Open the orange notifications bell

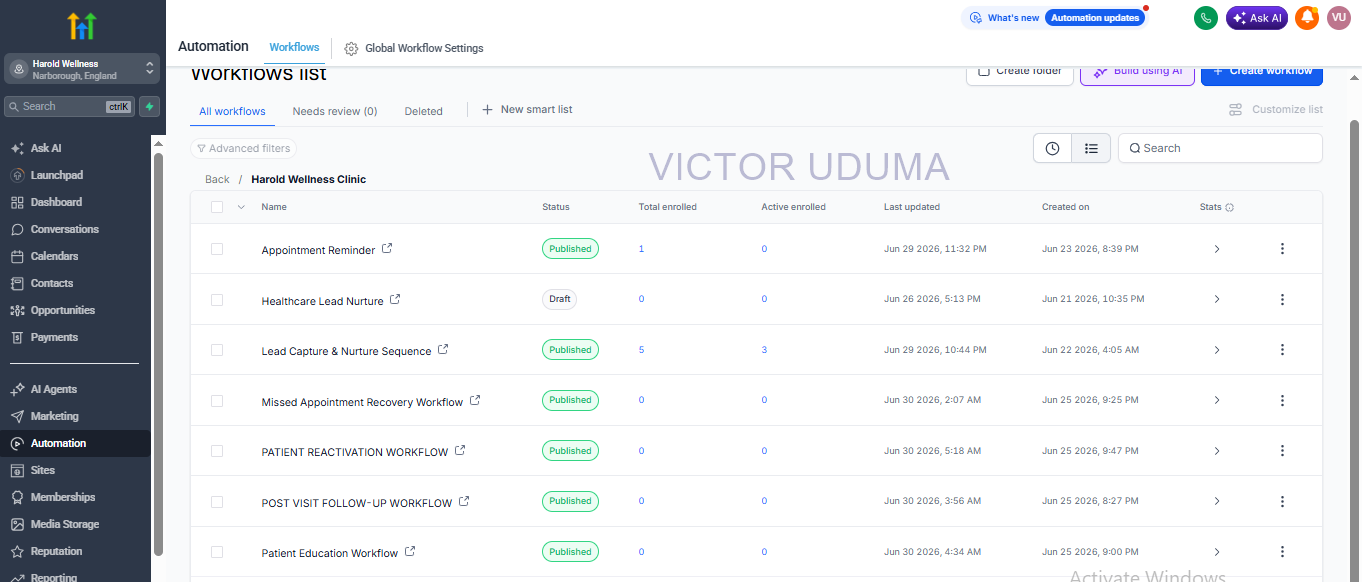(1307, 18)
